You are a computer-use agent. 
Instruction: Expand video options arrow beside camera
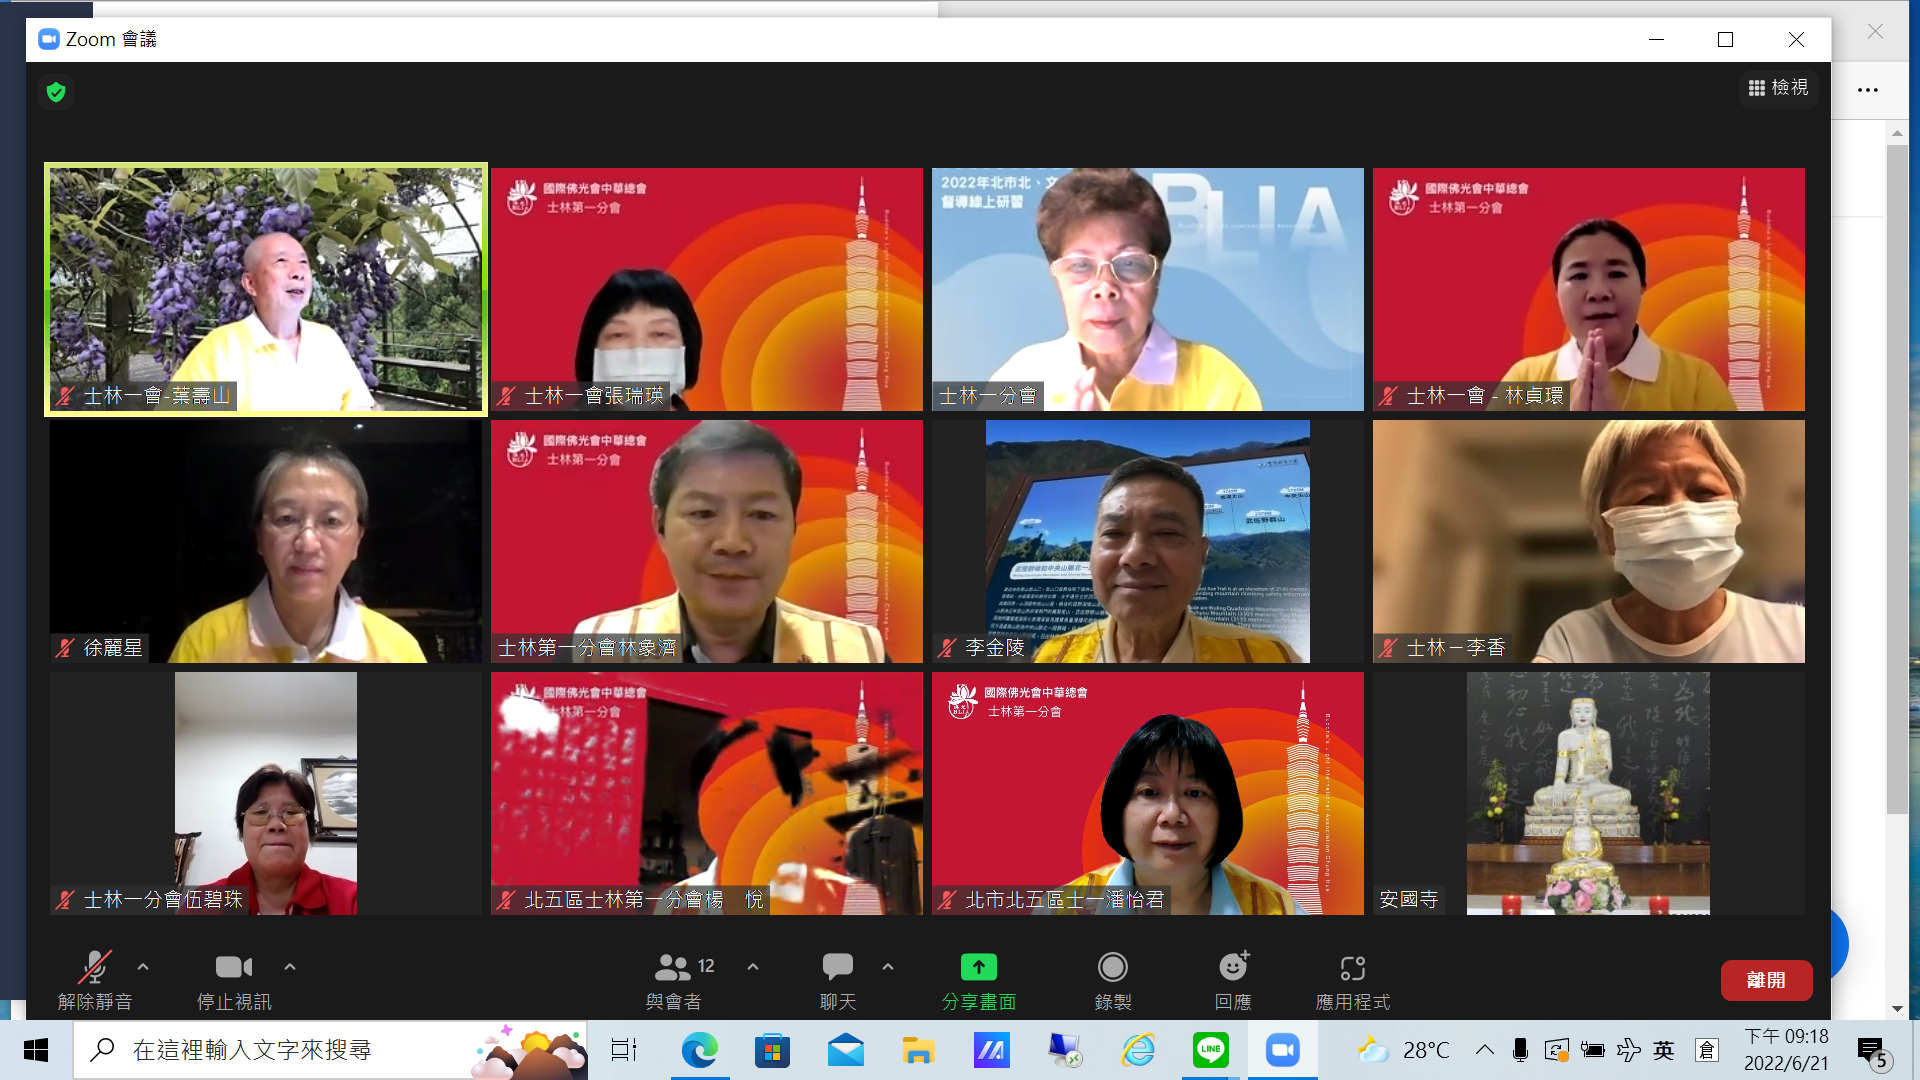tap(290, 967)
